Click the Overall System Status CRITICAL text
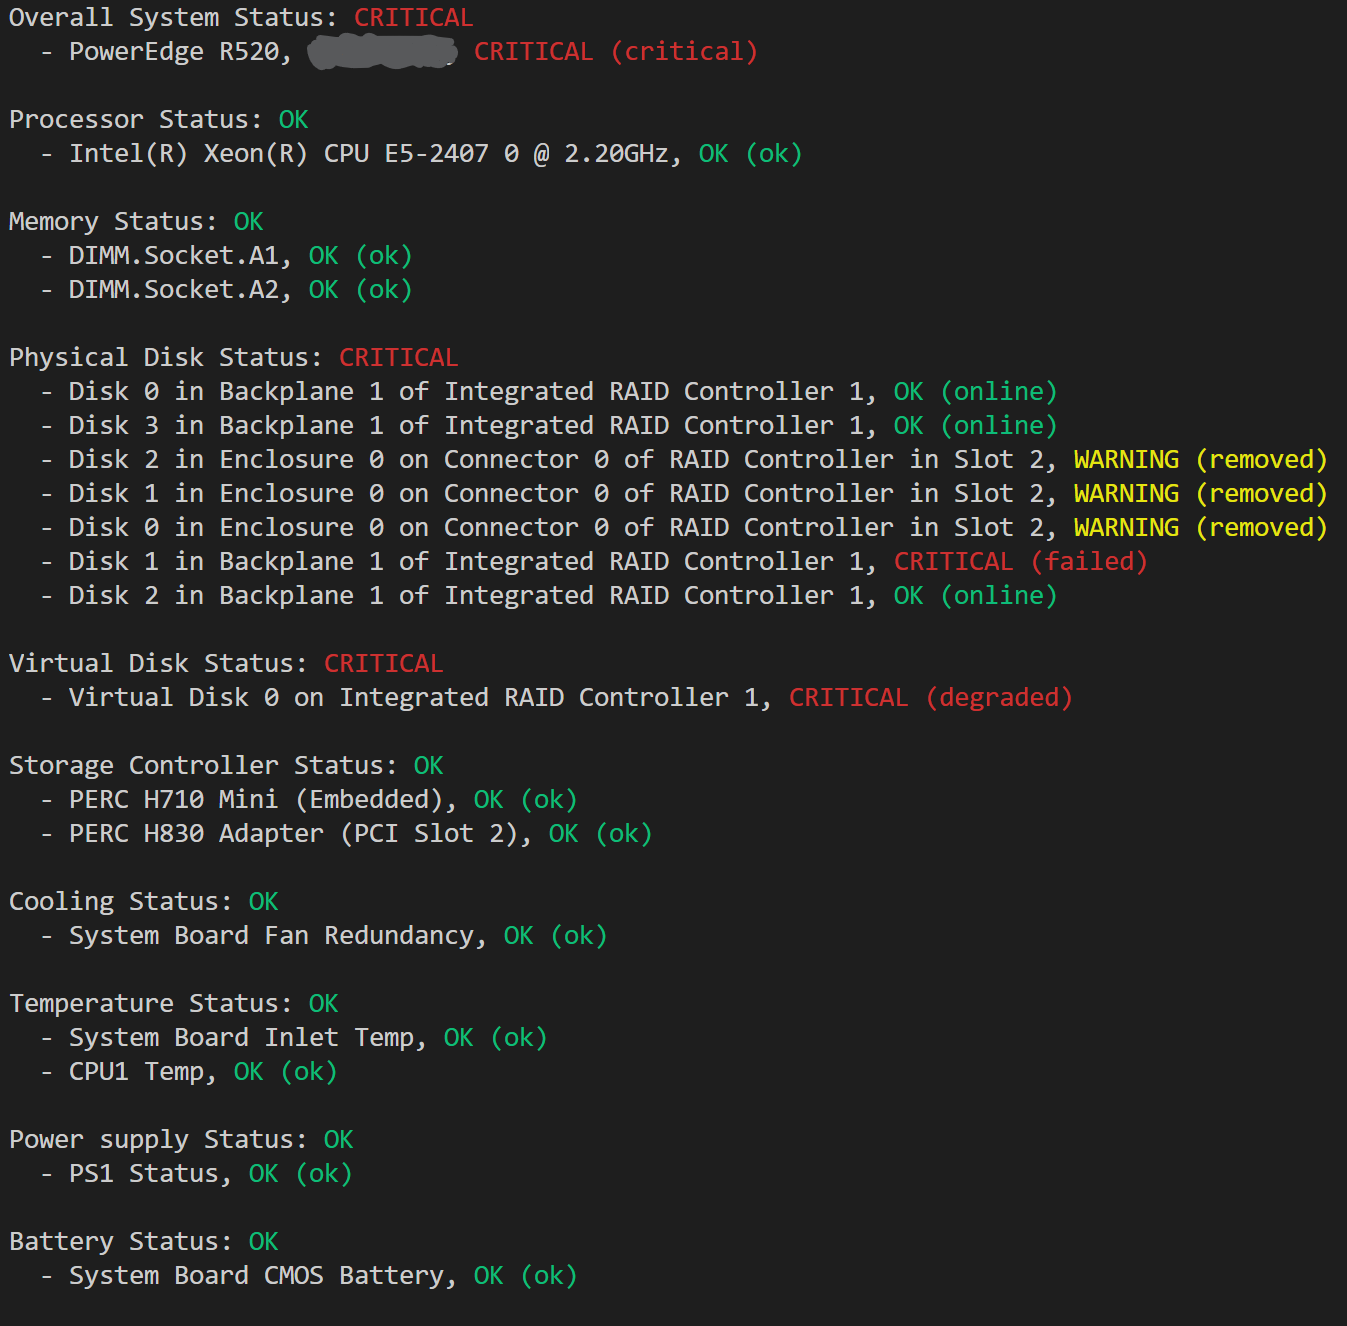Image resolution: width=1347 pixels, height=1326 pixels. [x=413, y=18]
